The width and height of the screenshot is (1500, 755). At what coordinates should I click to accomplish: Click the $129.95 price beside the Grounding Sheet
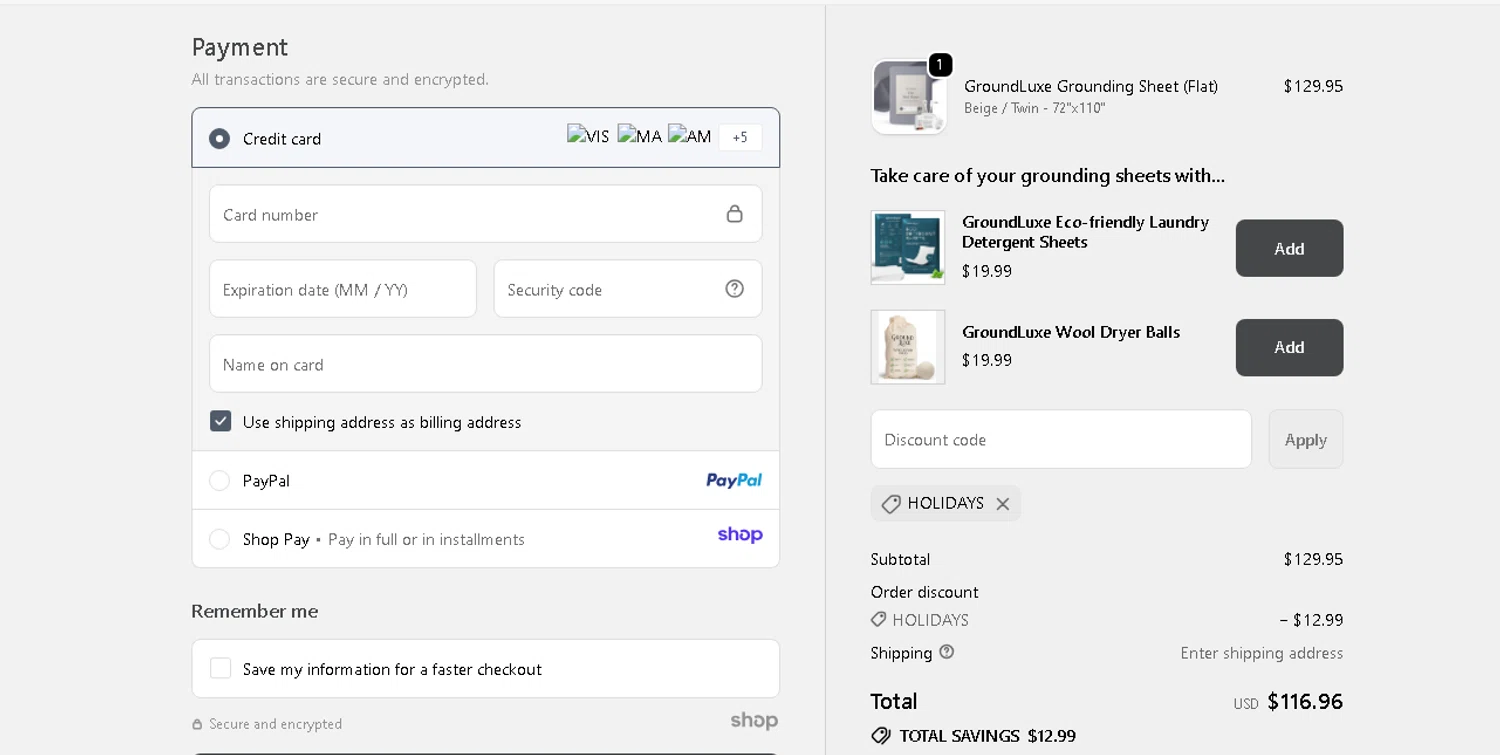(1313, 86)
